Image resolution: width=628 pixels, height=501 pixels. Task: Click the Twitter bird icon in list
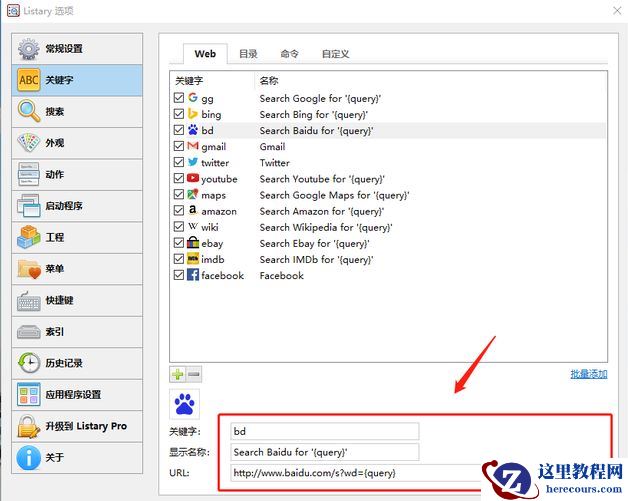tap(193, 162)
